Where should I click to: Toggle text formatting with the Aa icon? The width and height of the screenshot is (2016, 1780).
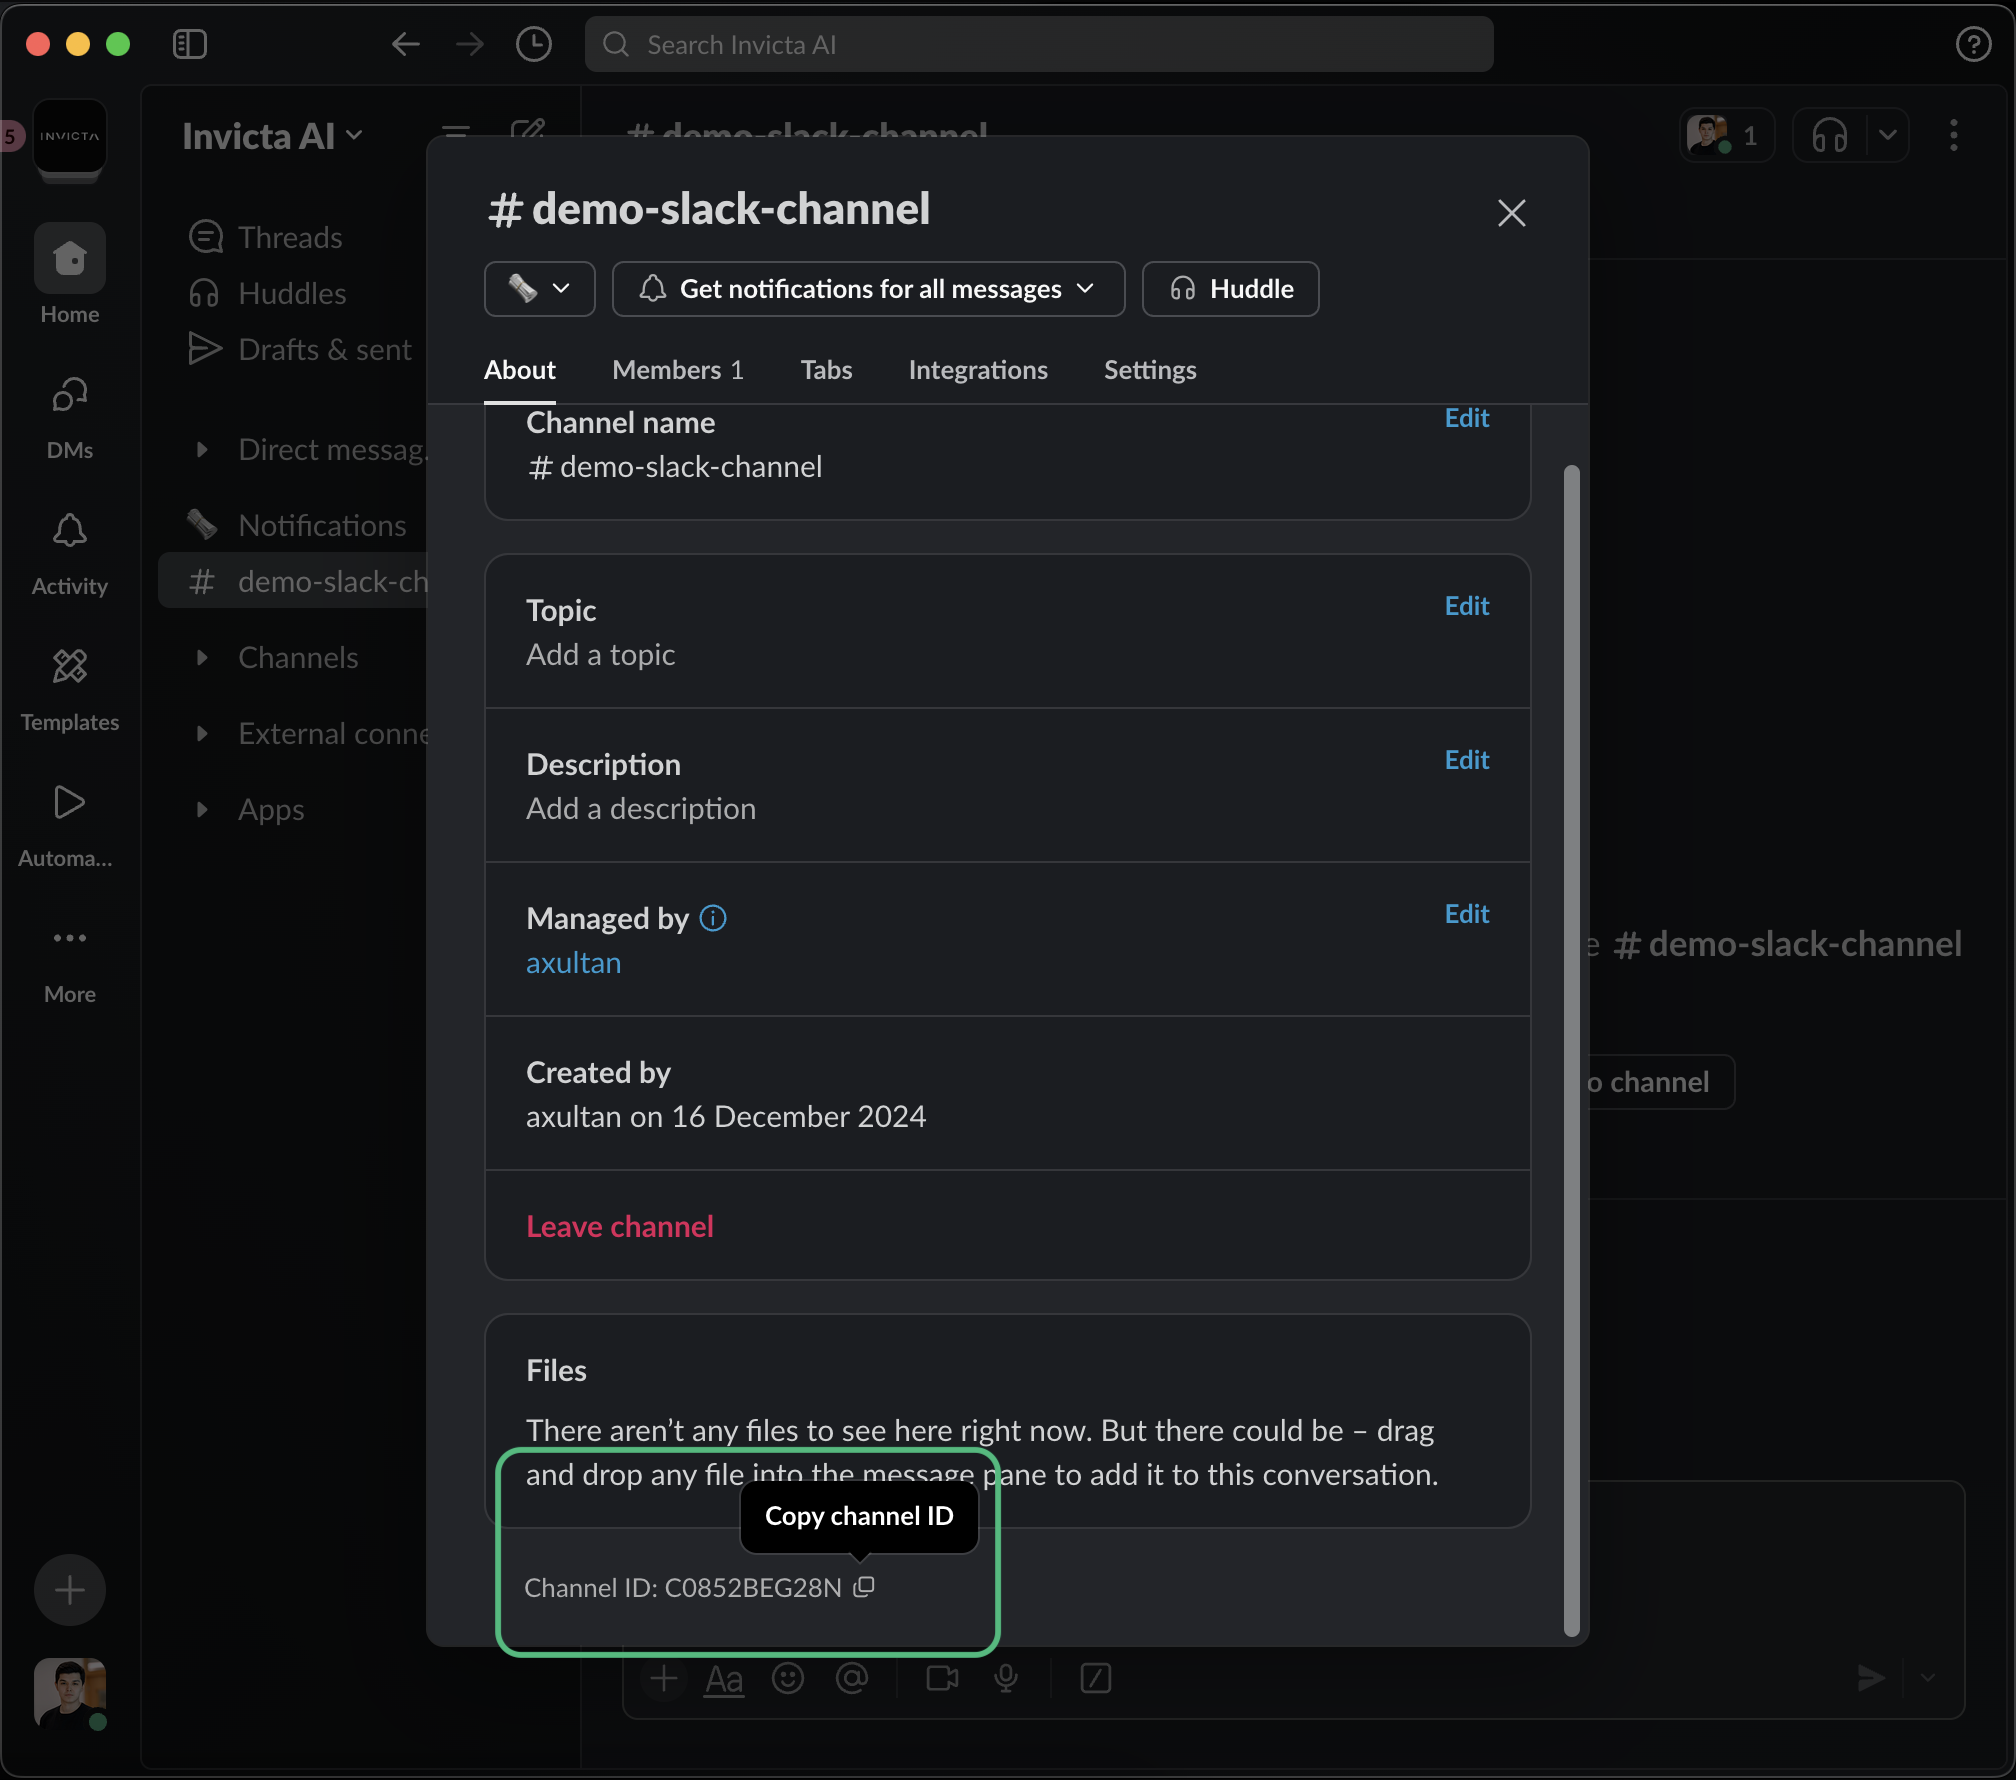724,1678
